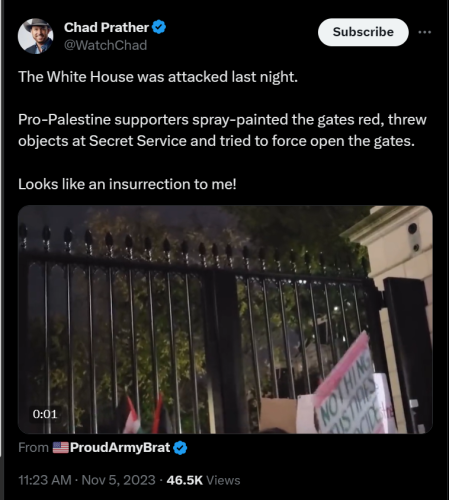Click the Palestinian flags in the video frame
The height and width of the screenshot is (500, 449).
144,414
